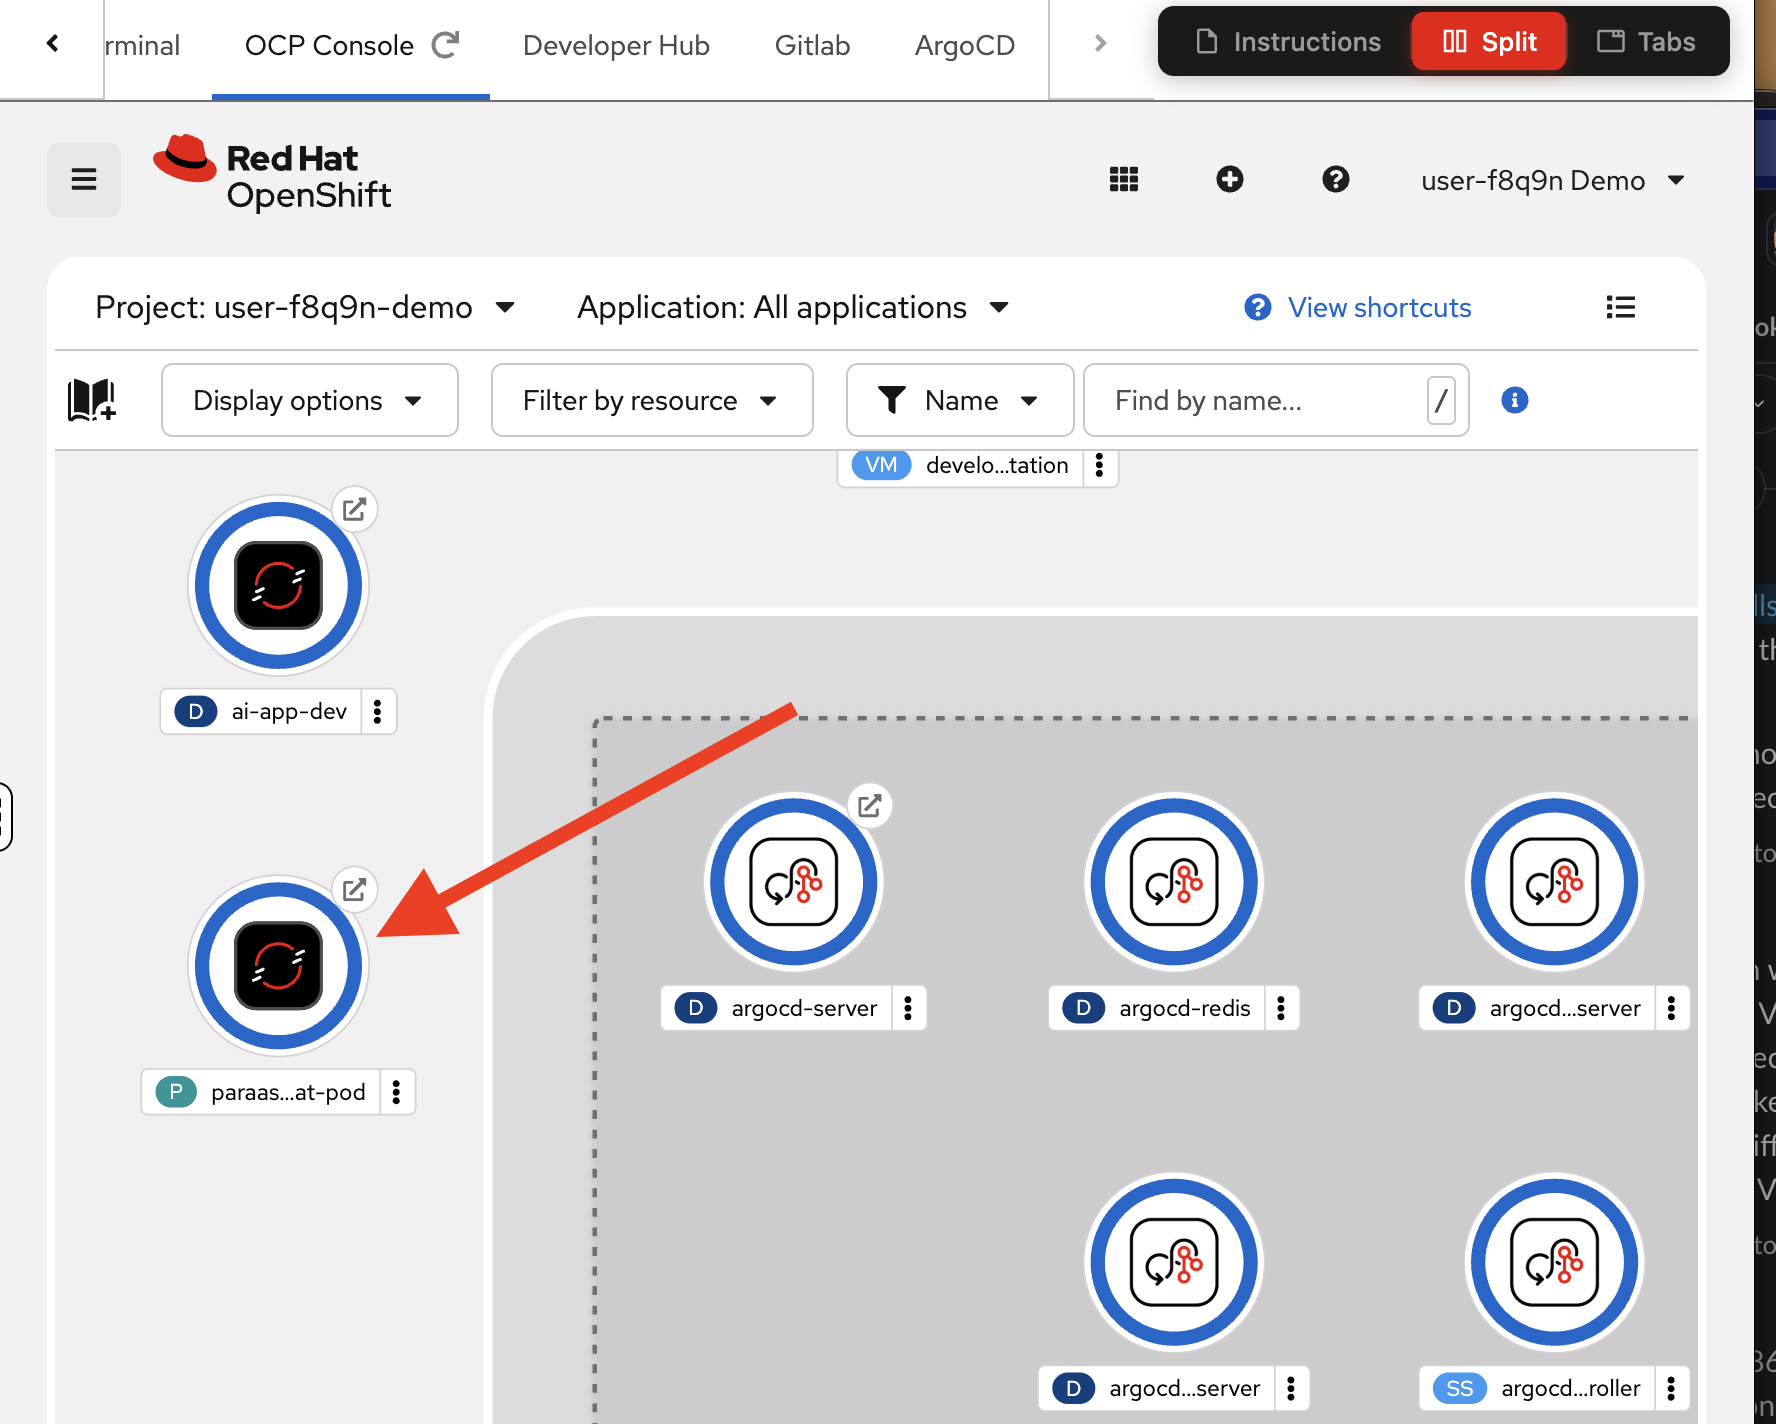The height and width of the screenshot is (1424, 1776).
Task: Open the Application: All applications dropdown
Action: [792, 308]
